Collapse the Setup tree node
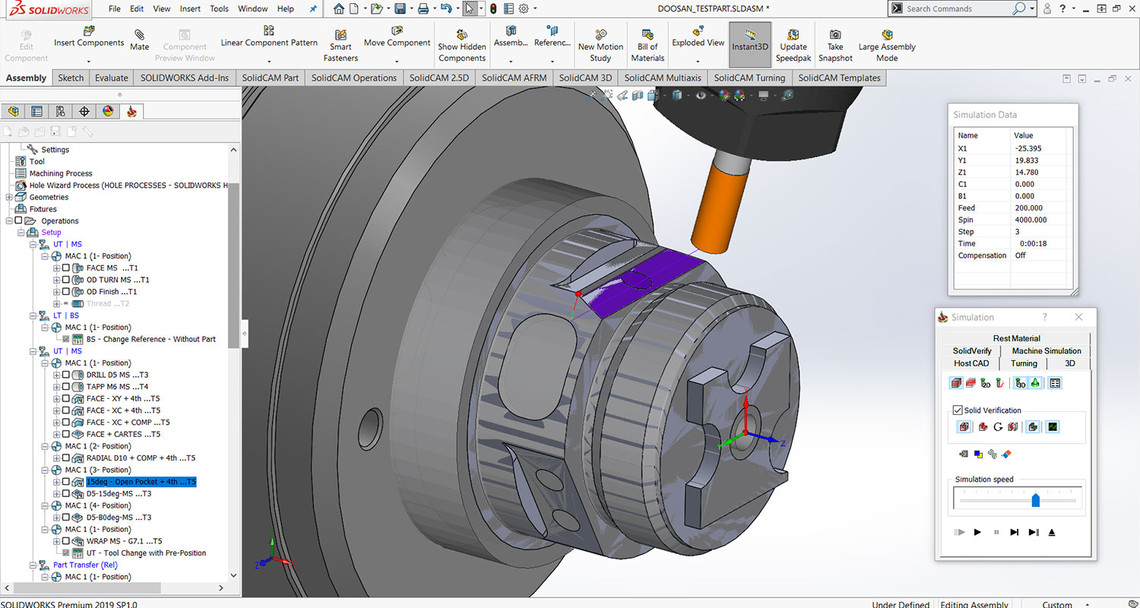 coord(21,233)
